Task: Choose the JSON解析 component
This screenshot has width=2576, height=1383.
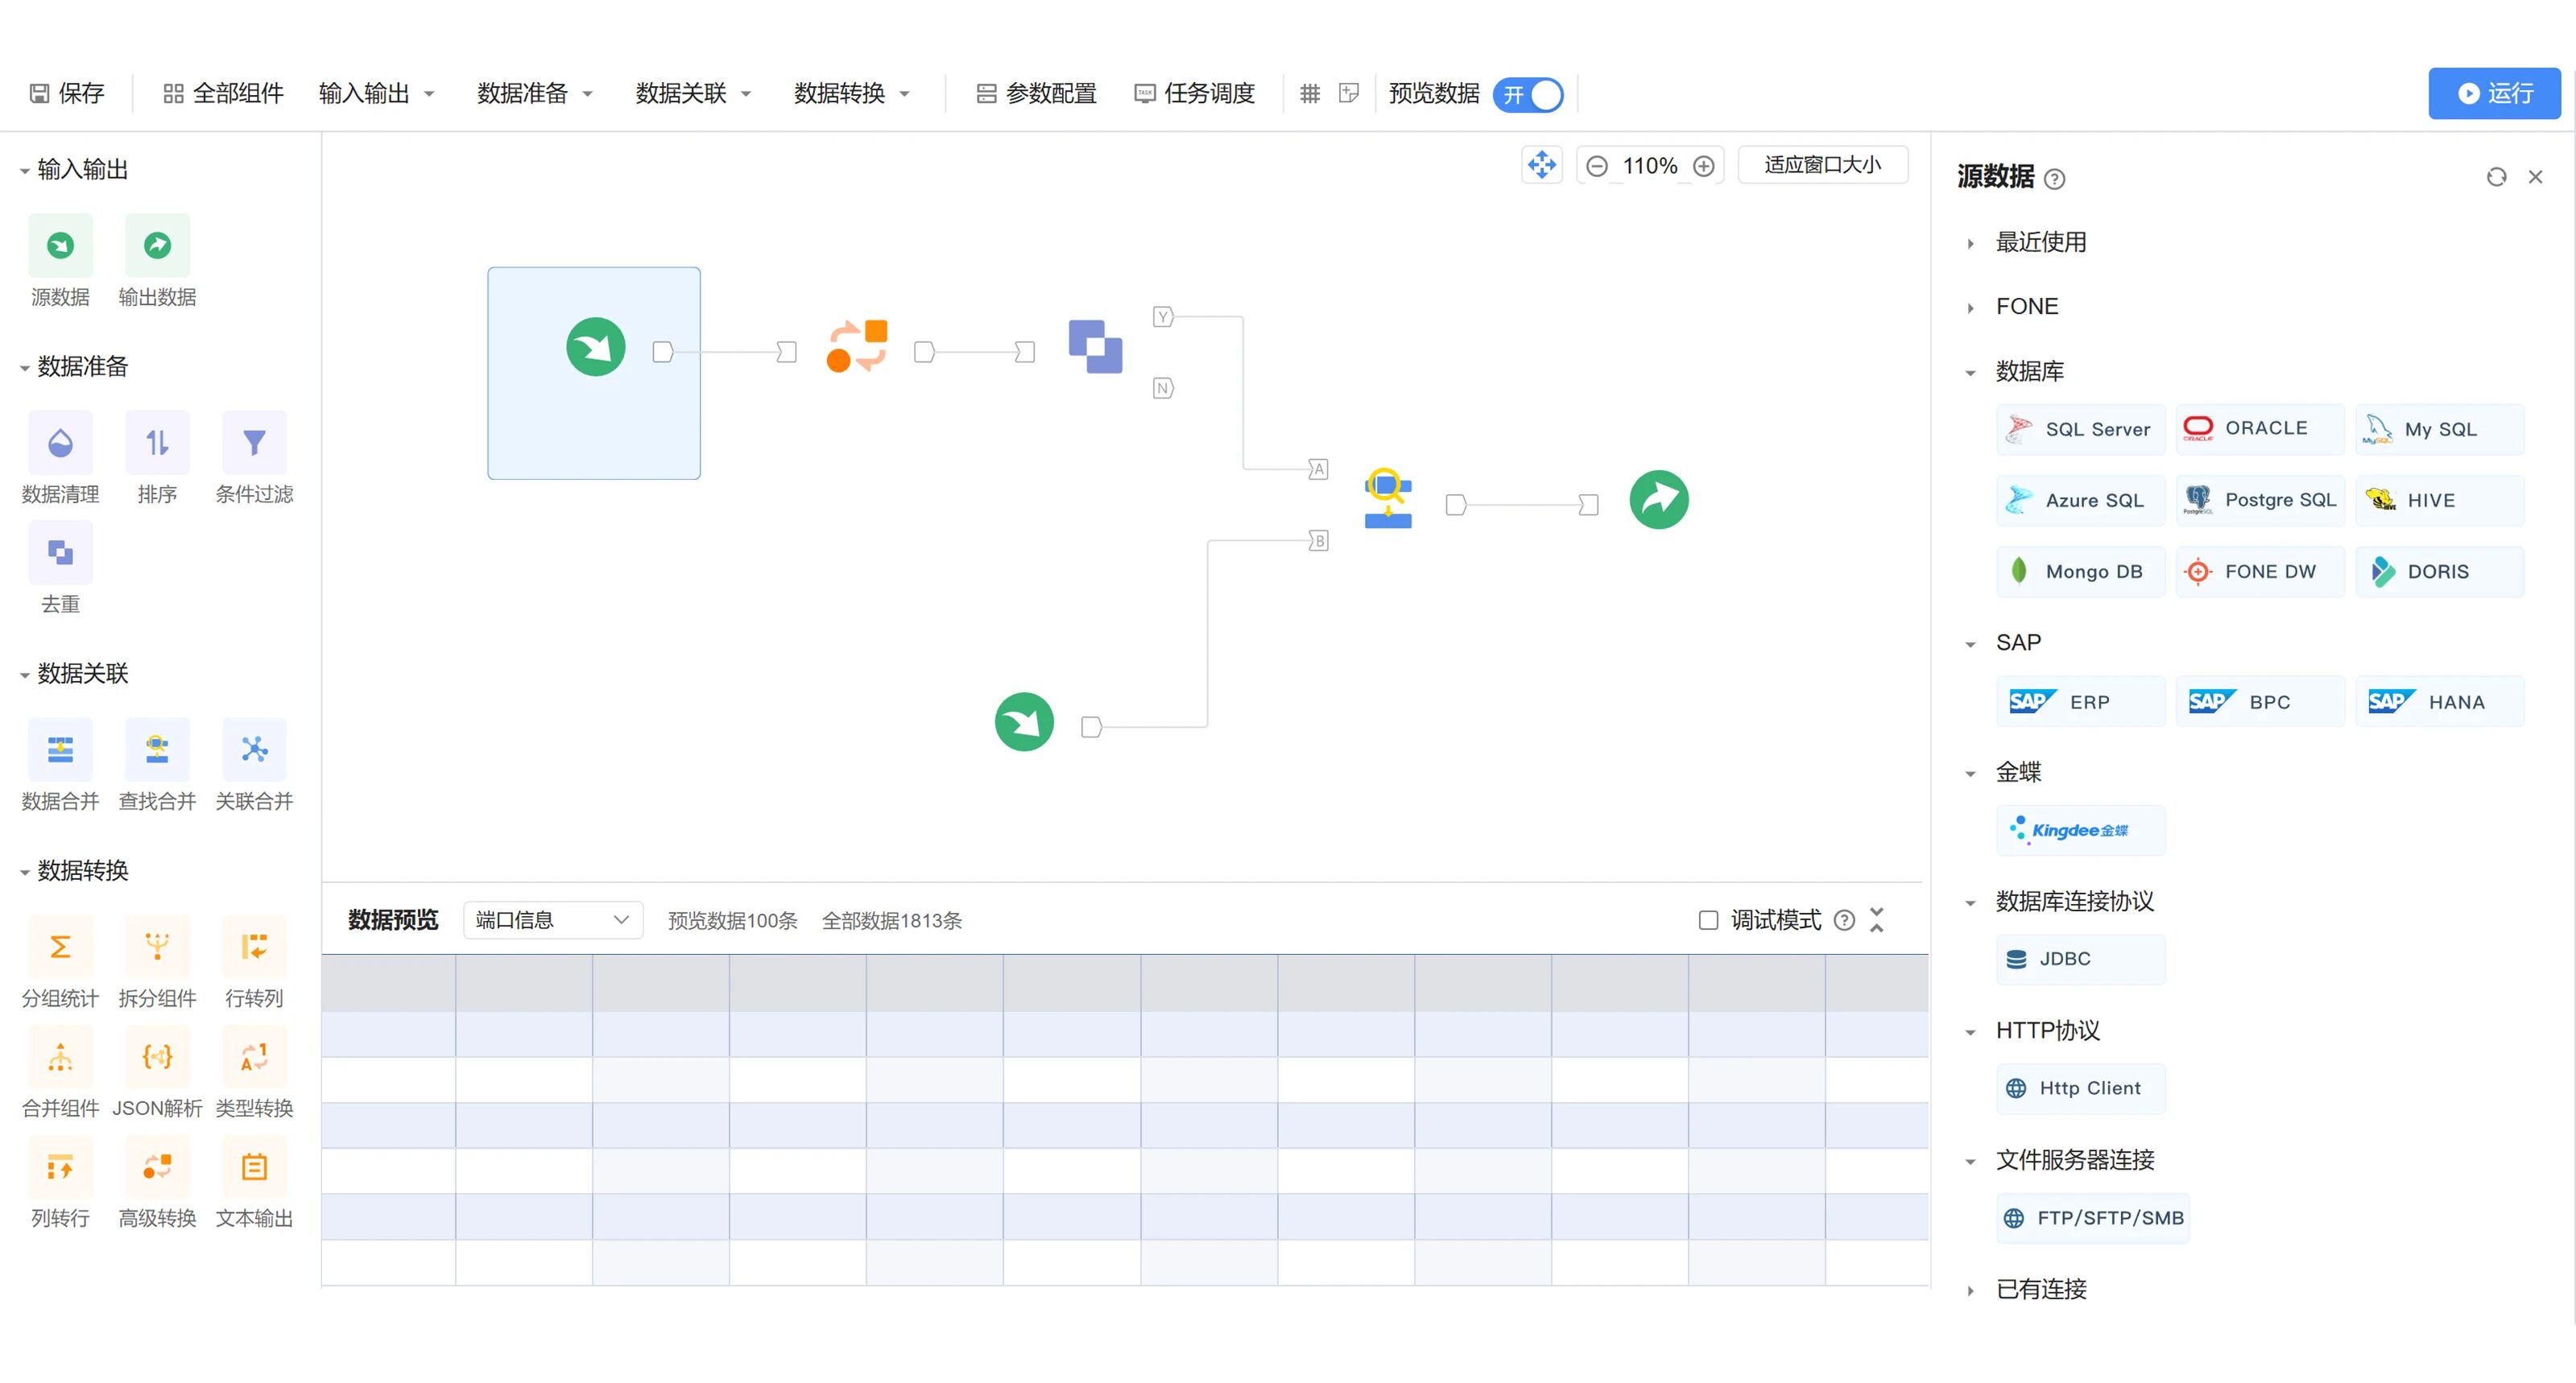Action: (157, 1056)
